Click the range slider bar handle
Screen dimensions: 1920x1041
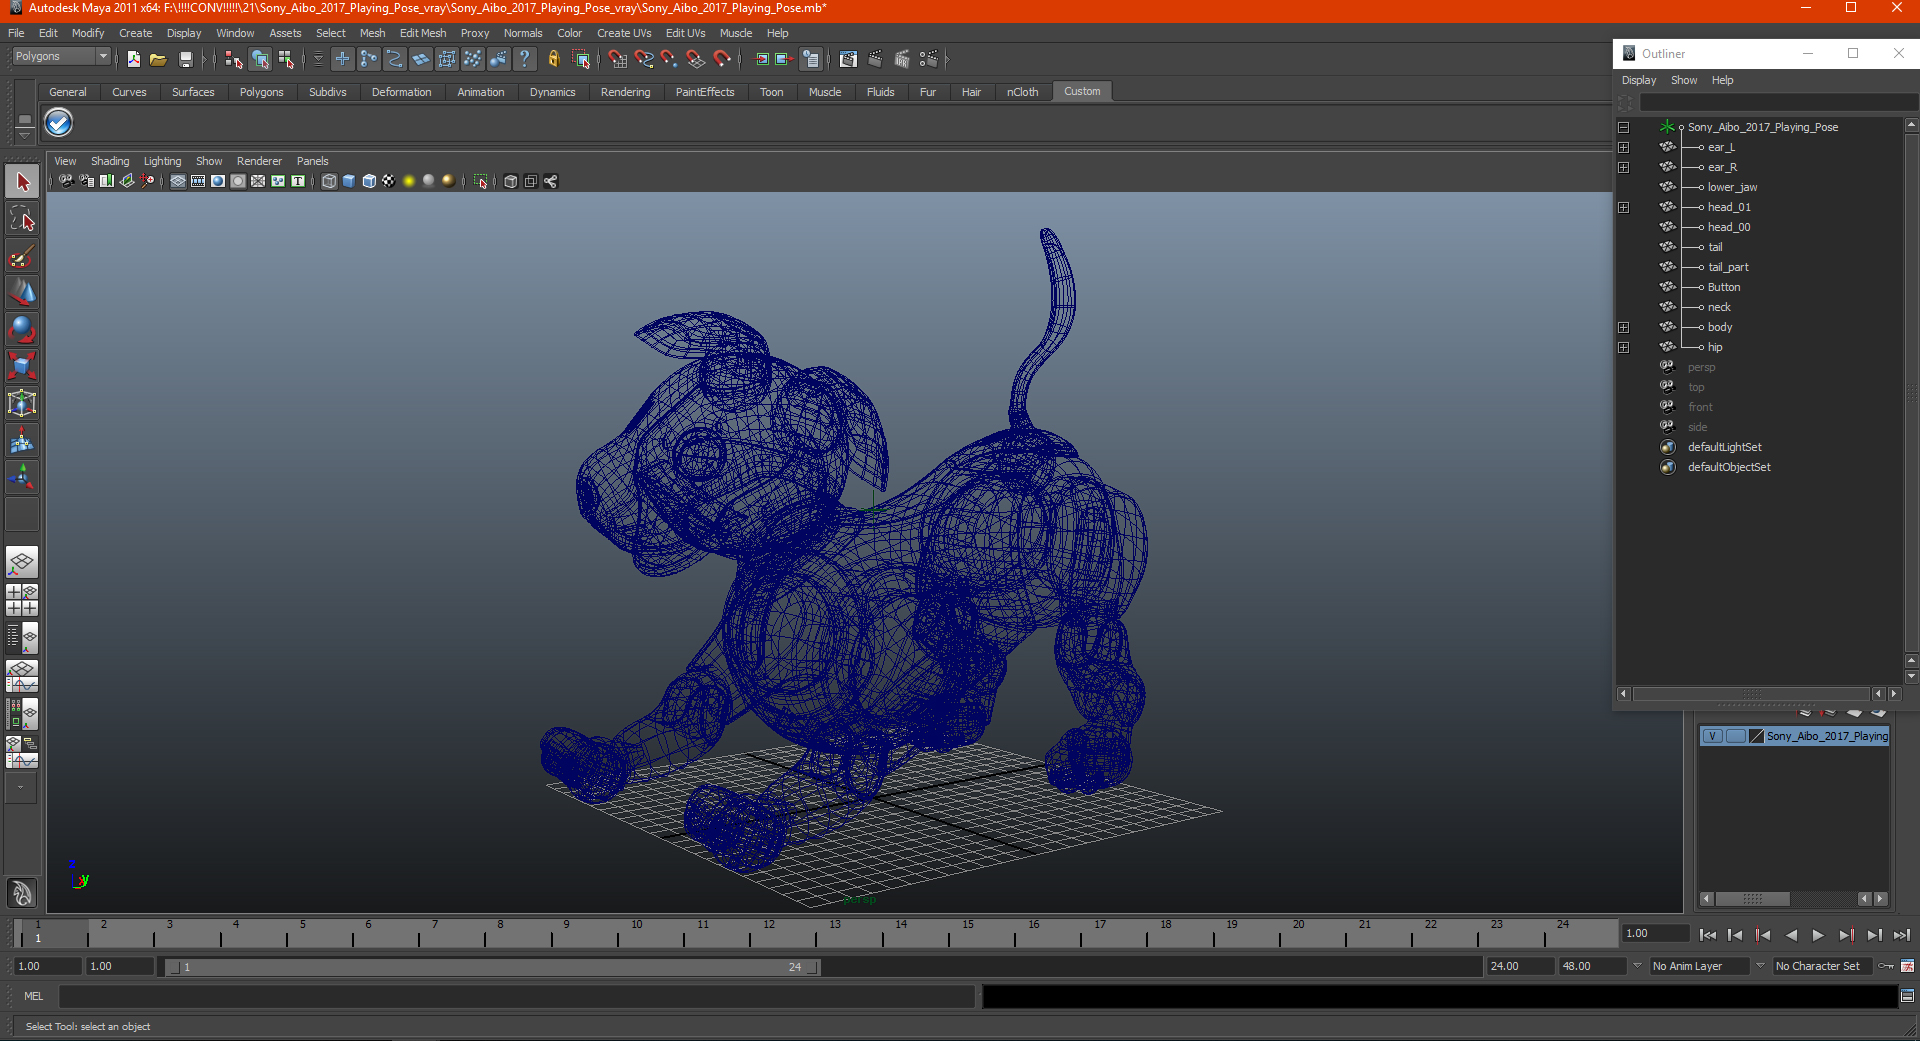pos(493,967)
